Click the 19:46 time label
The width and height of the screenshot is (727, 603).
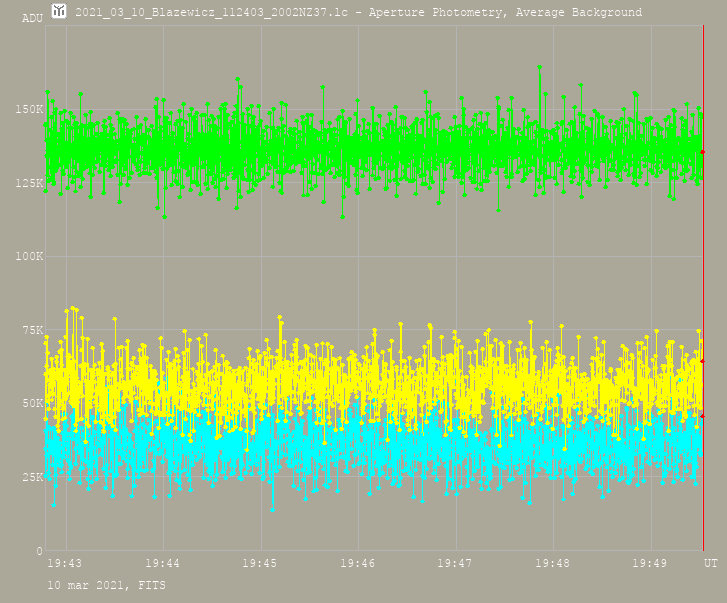pos(357,563)
